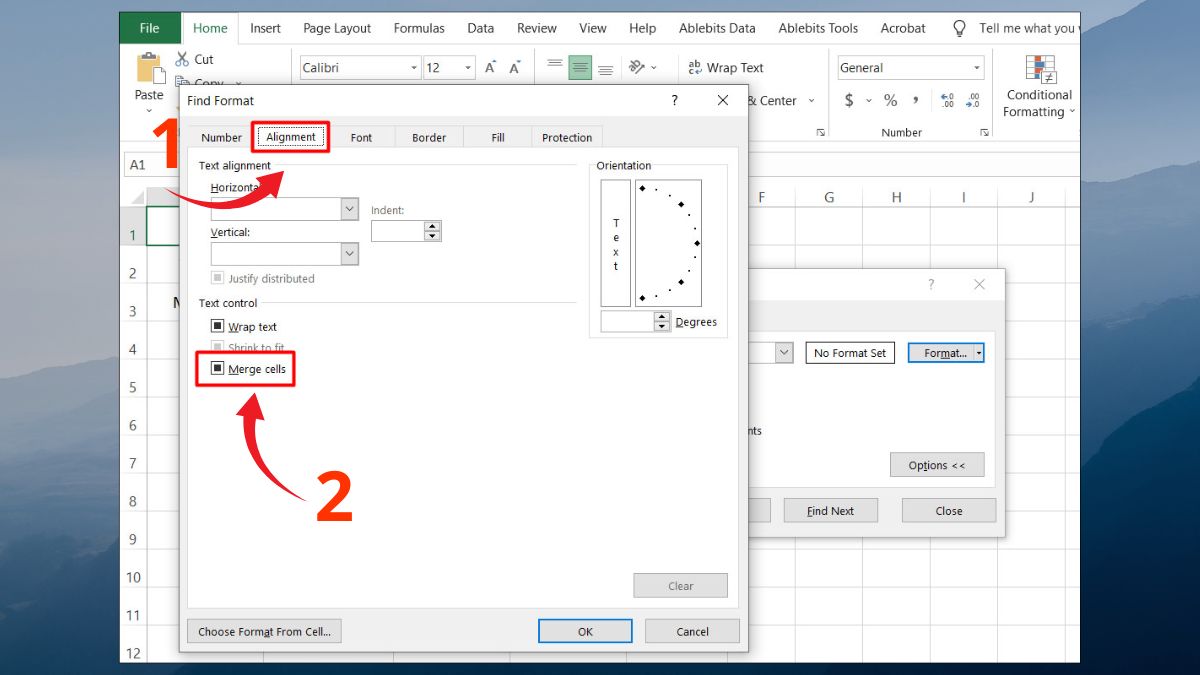The height and width of the screenshot is (675, 1200).
Task: Click the orientation dial in Find Format
Action: (668, 243)
